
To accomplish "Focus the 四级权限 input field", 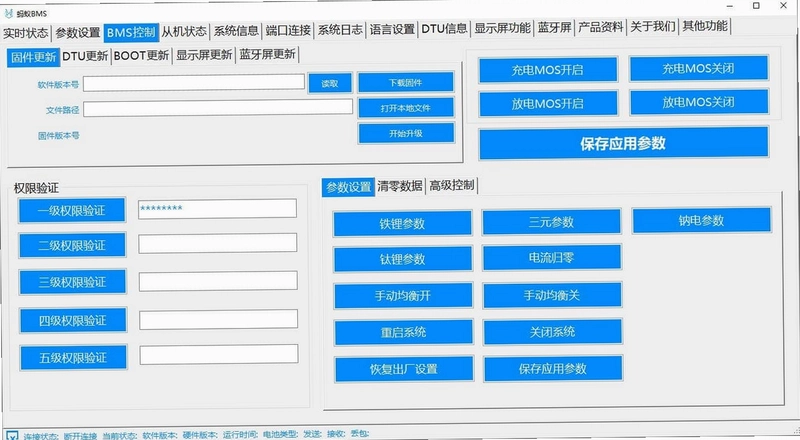I will [219, 320].
